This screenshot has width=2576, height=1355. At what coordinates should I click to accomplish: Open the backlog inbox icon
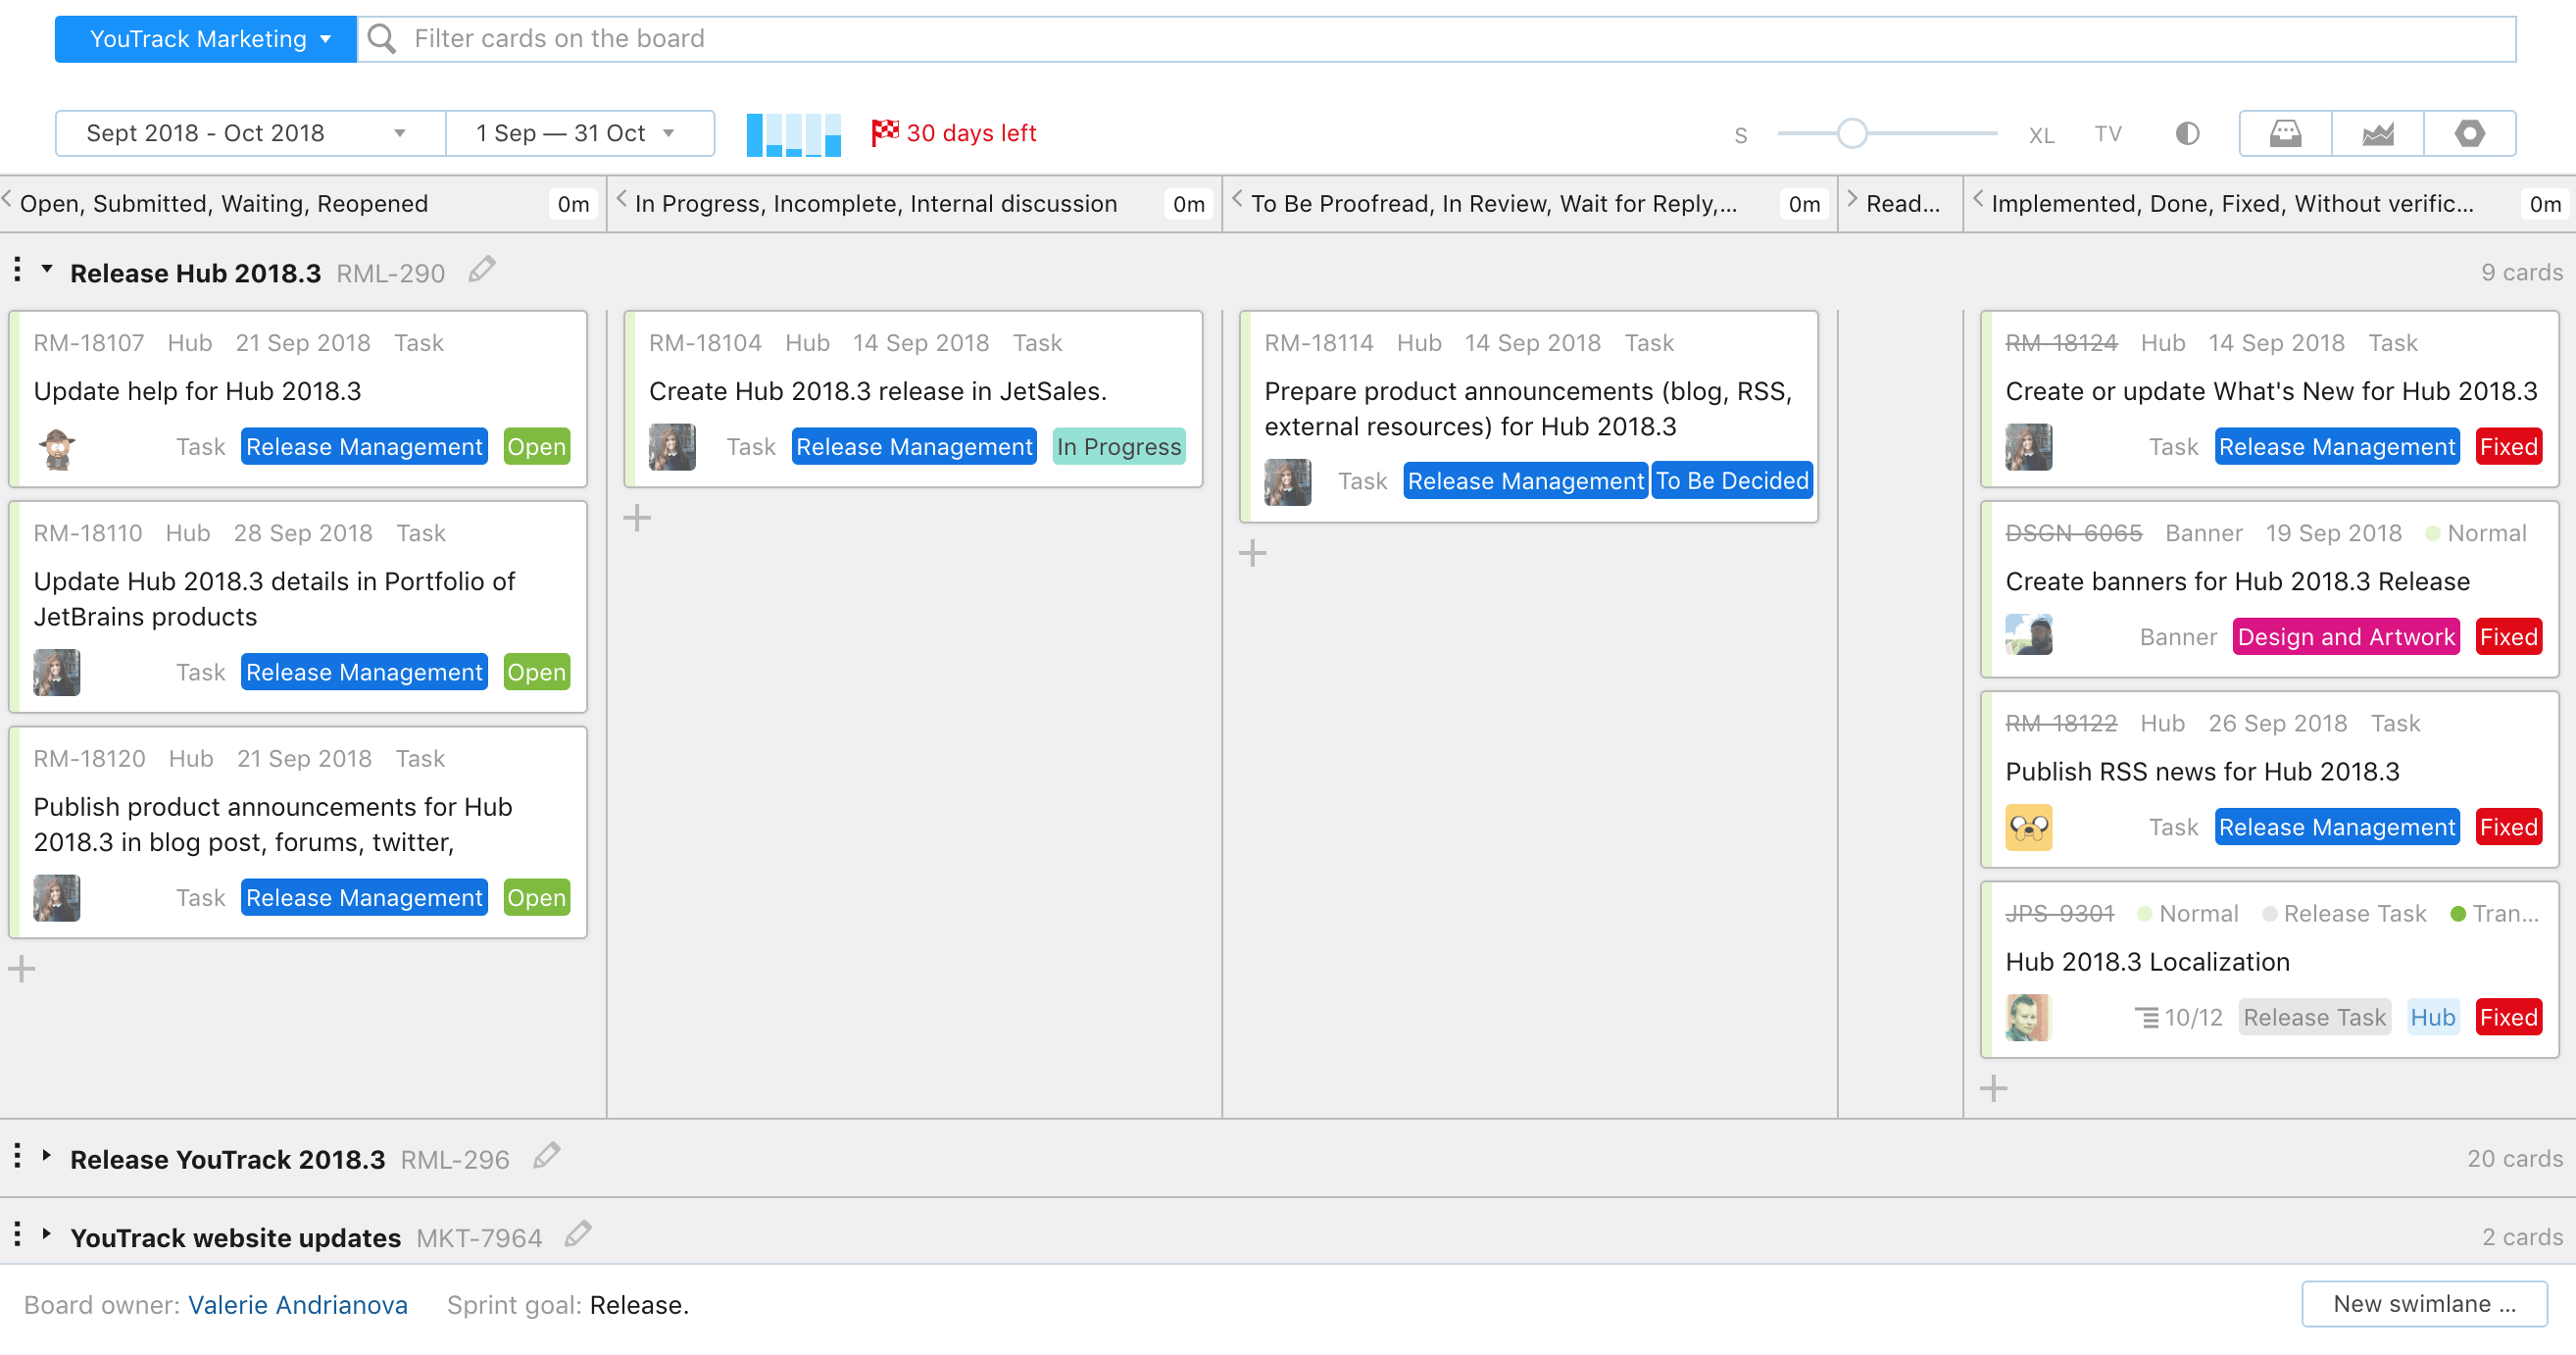tap(2285, 133)
